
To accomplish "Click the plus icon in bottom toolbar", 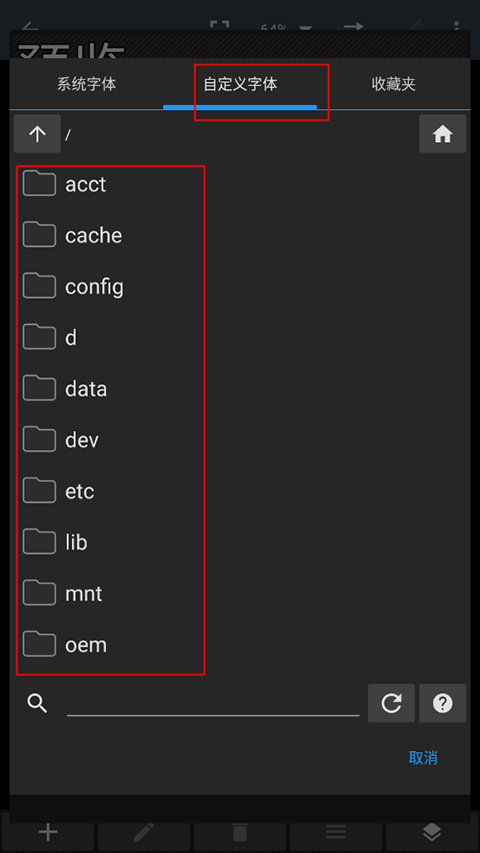I will pyautogui.click(x=48, y=832).
